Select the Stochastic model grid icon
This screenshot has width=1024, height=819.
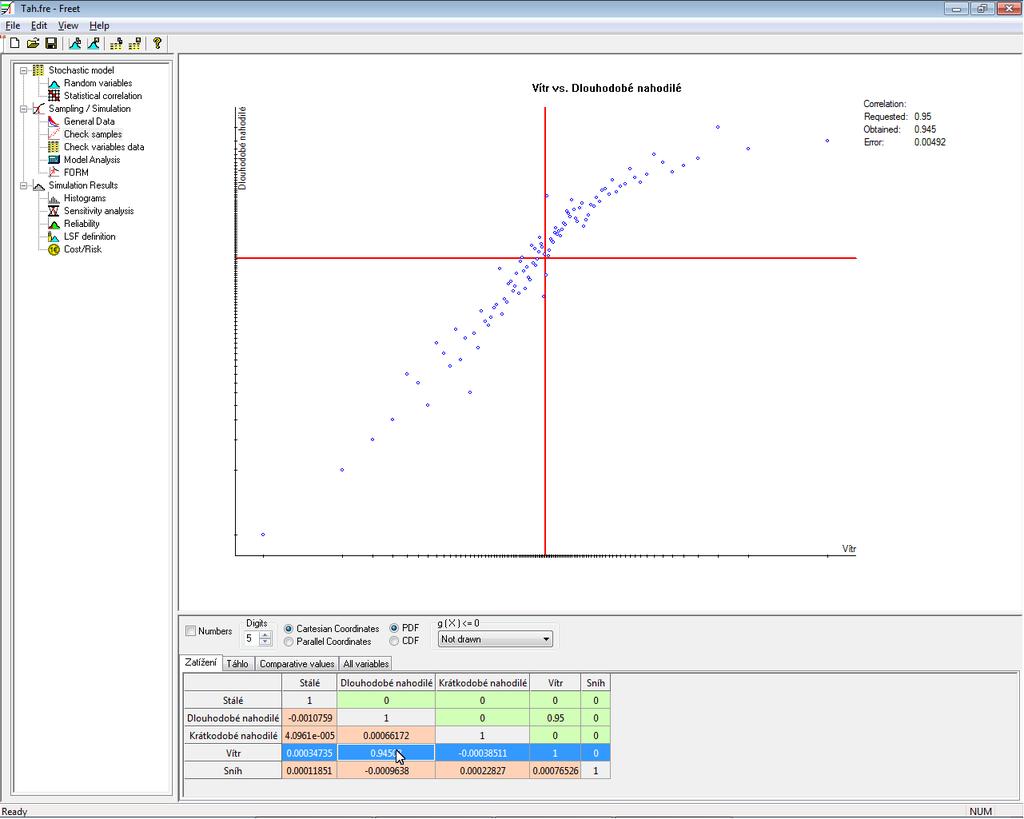(x=39, y=71)
